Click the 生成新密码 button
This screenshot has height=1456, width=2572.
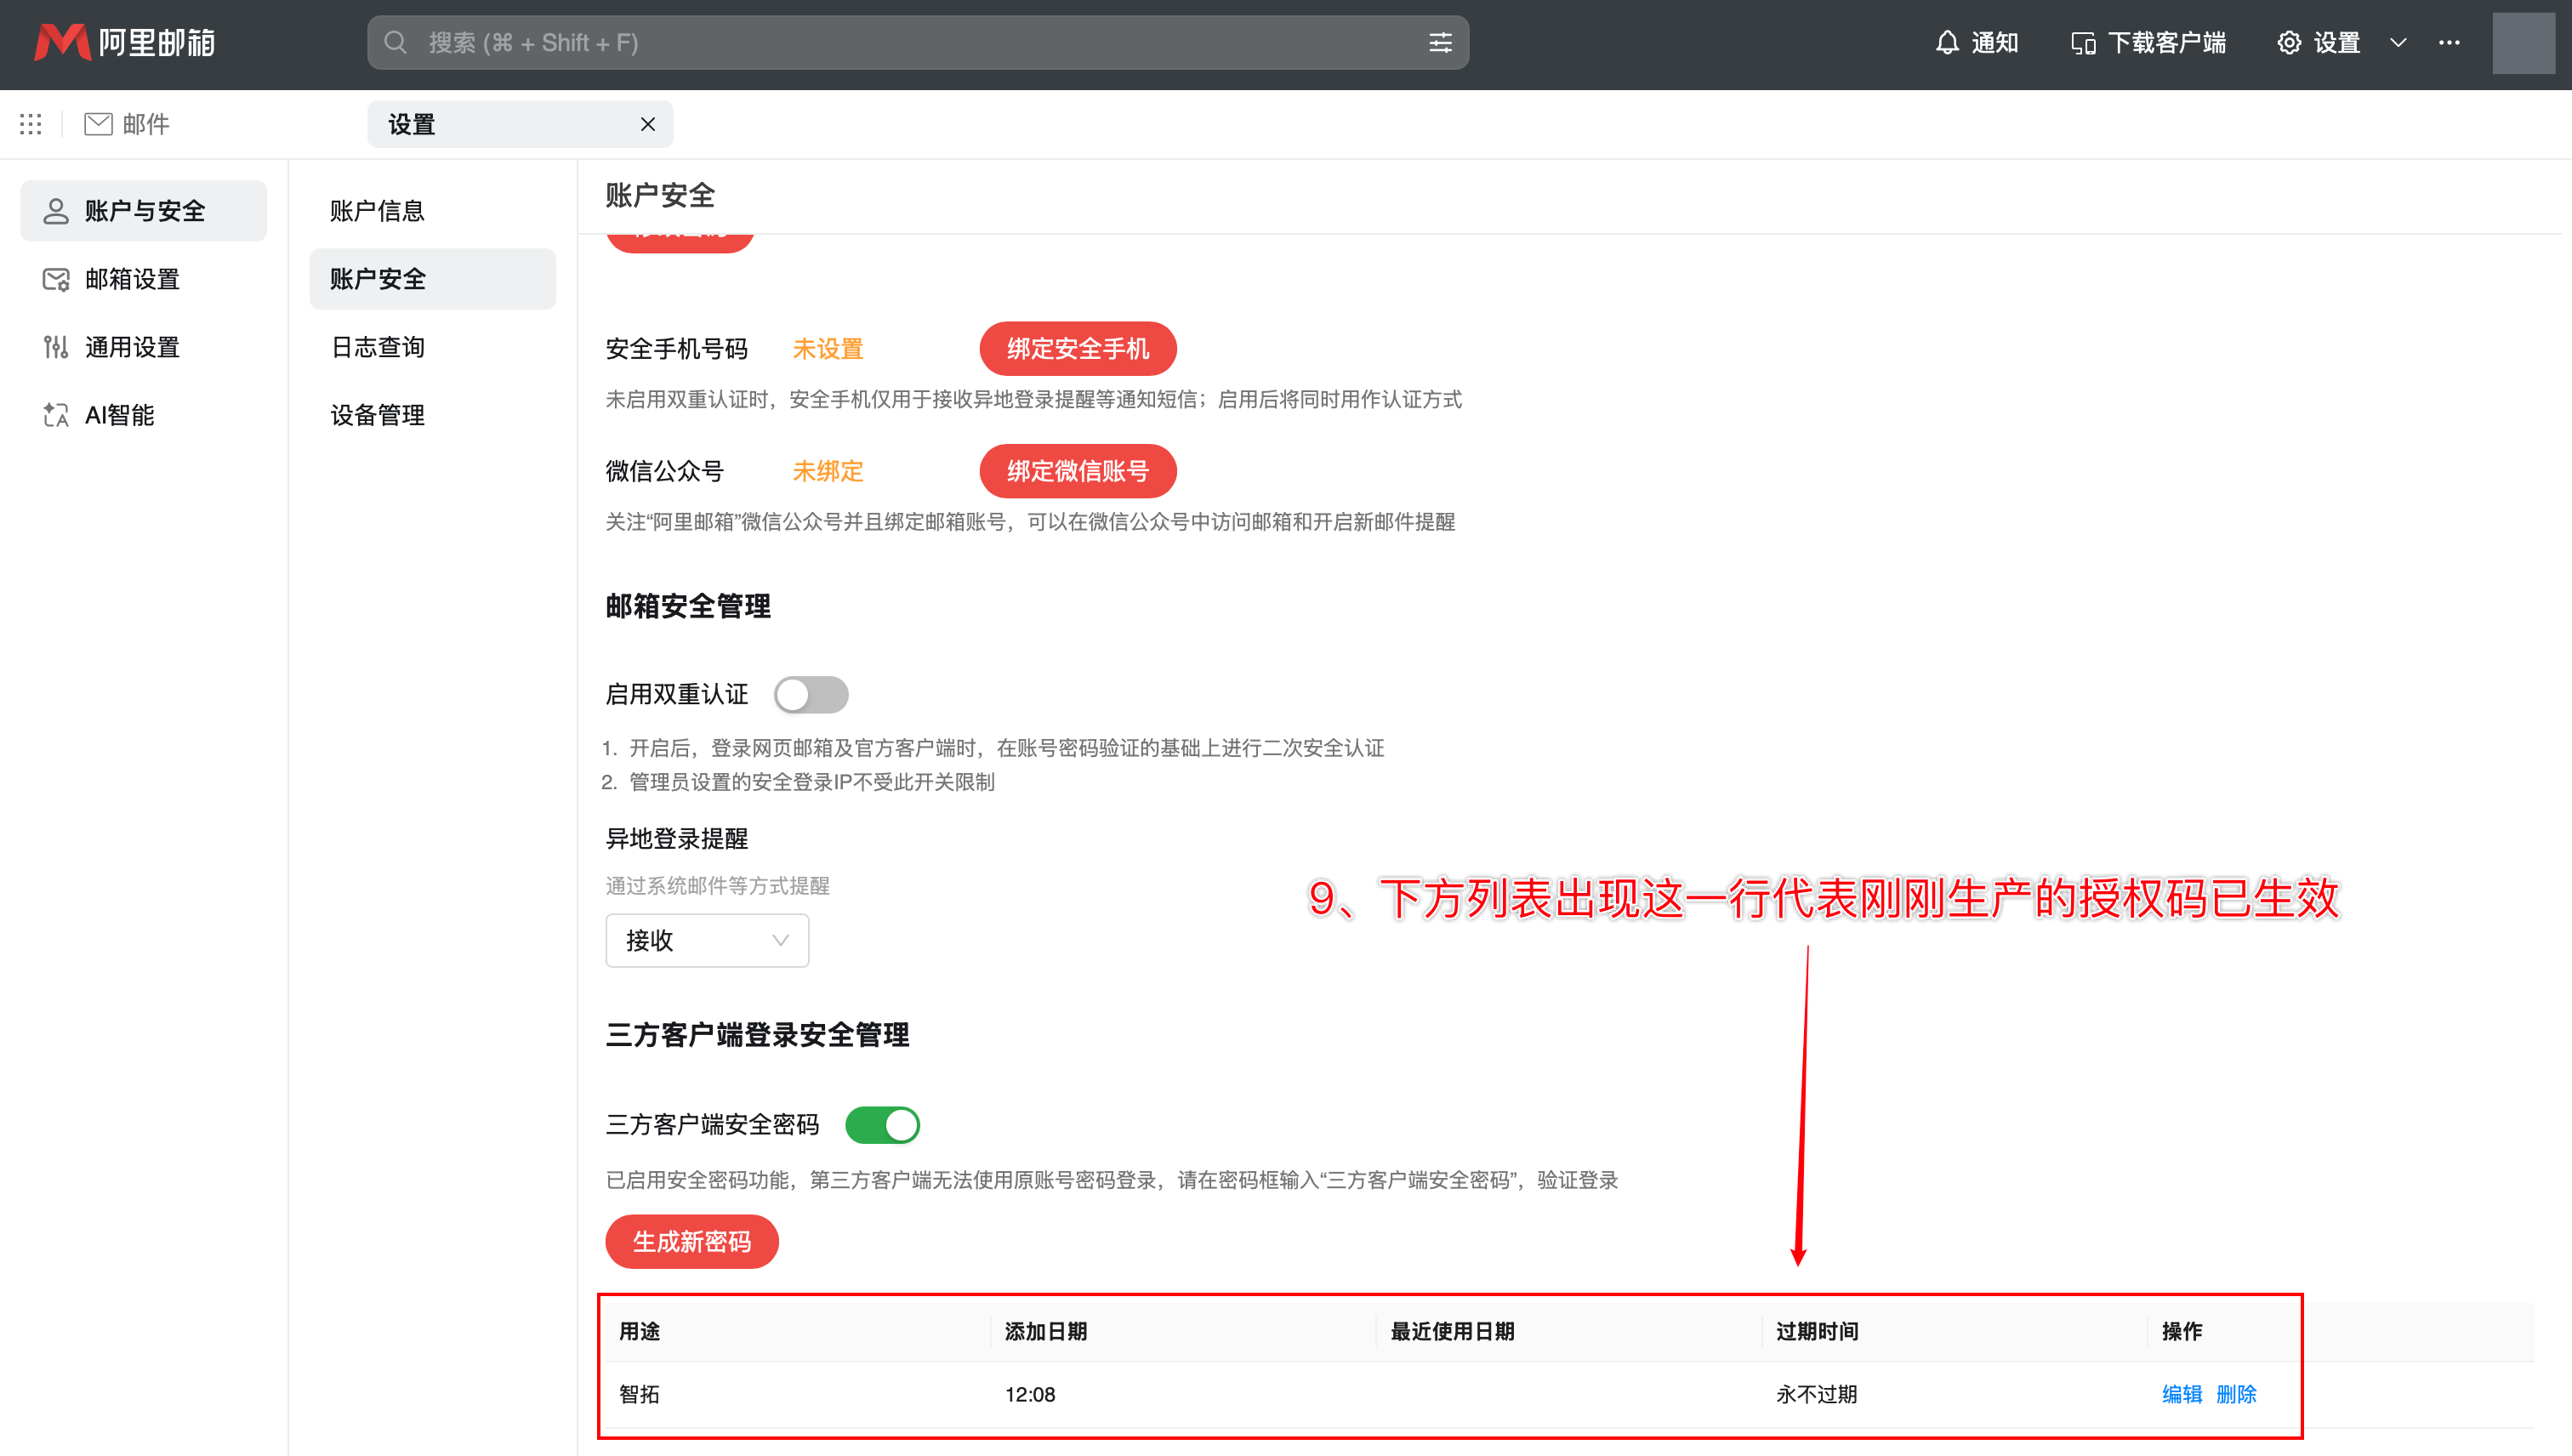[x=691, y=1241]
